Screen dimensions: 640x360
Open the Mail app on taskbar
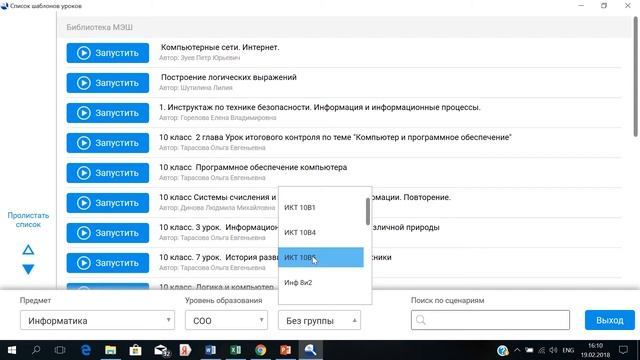[x=161, y=350]
